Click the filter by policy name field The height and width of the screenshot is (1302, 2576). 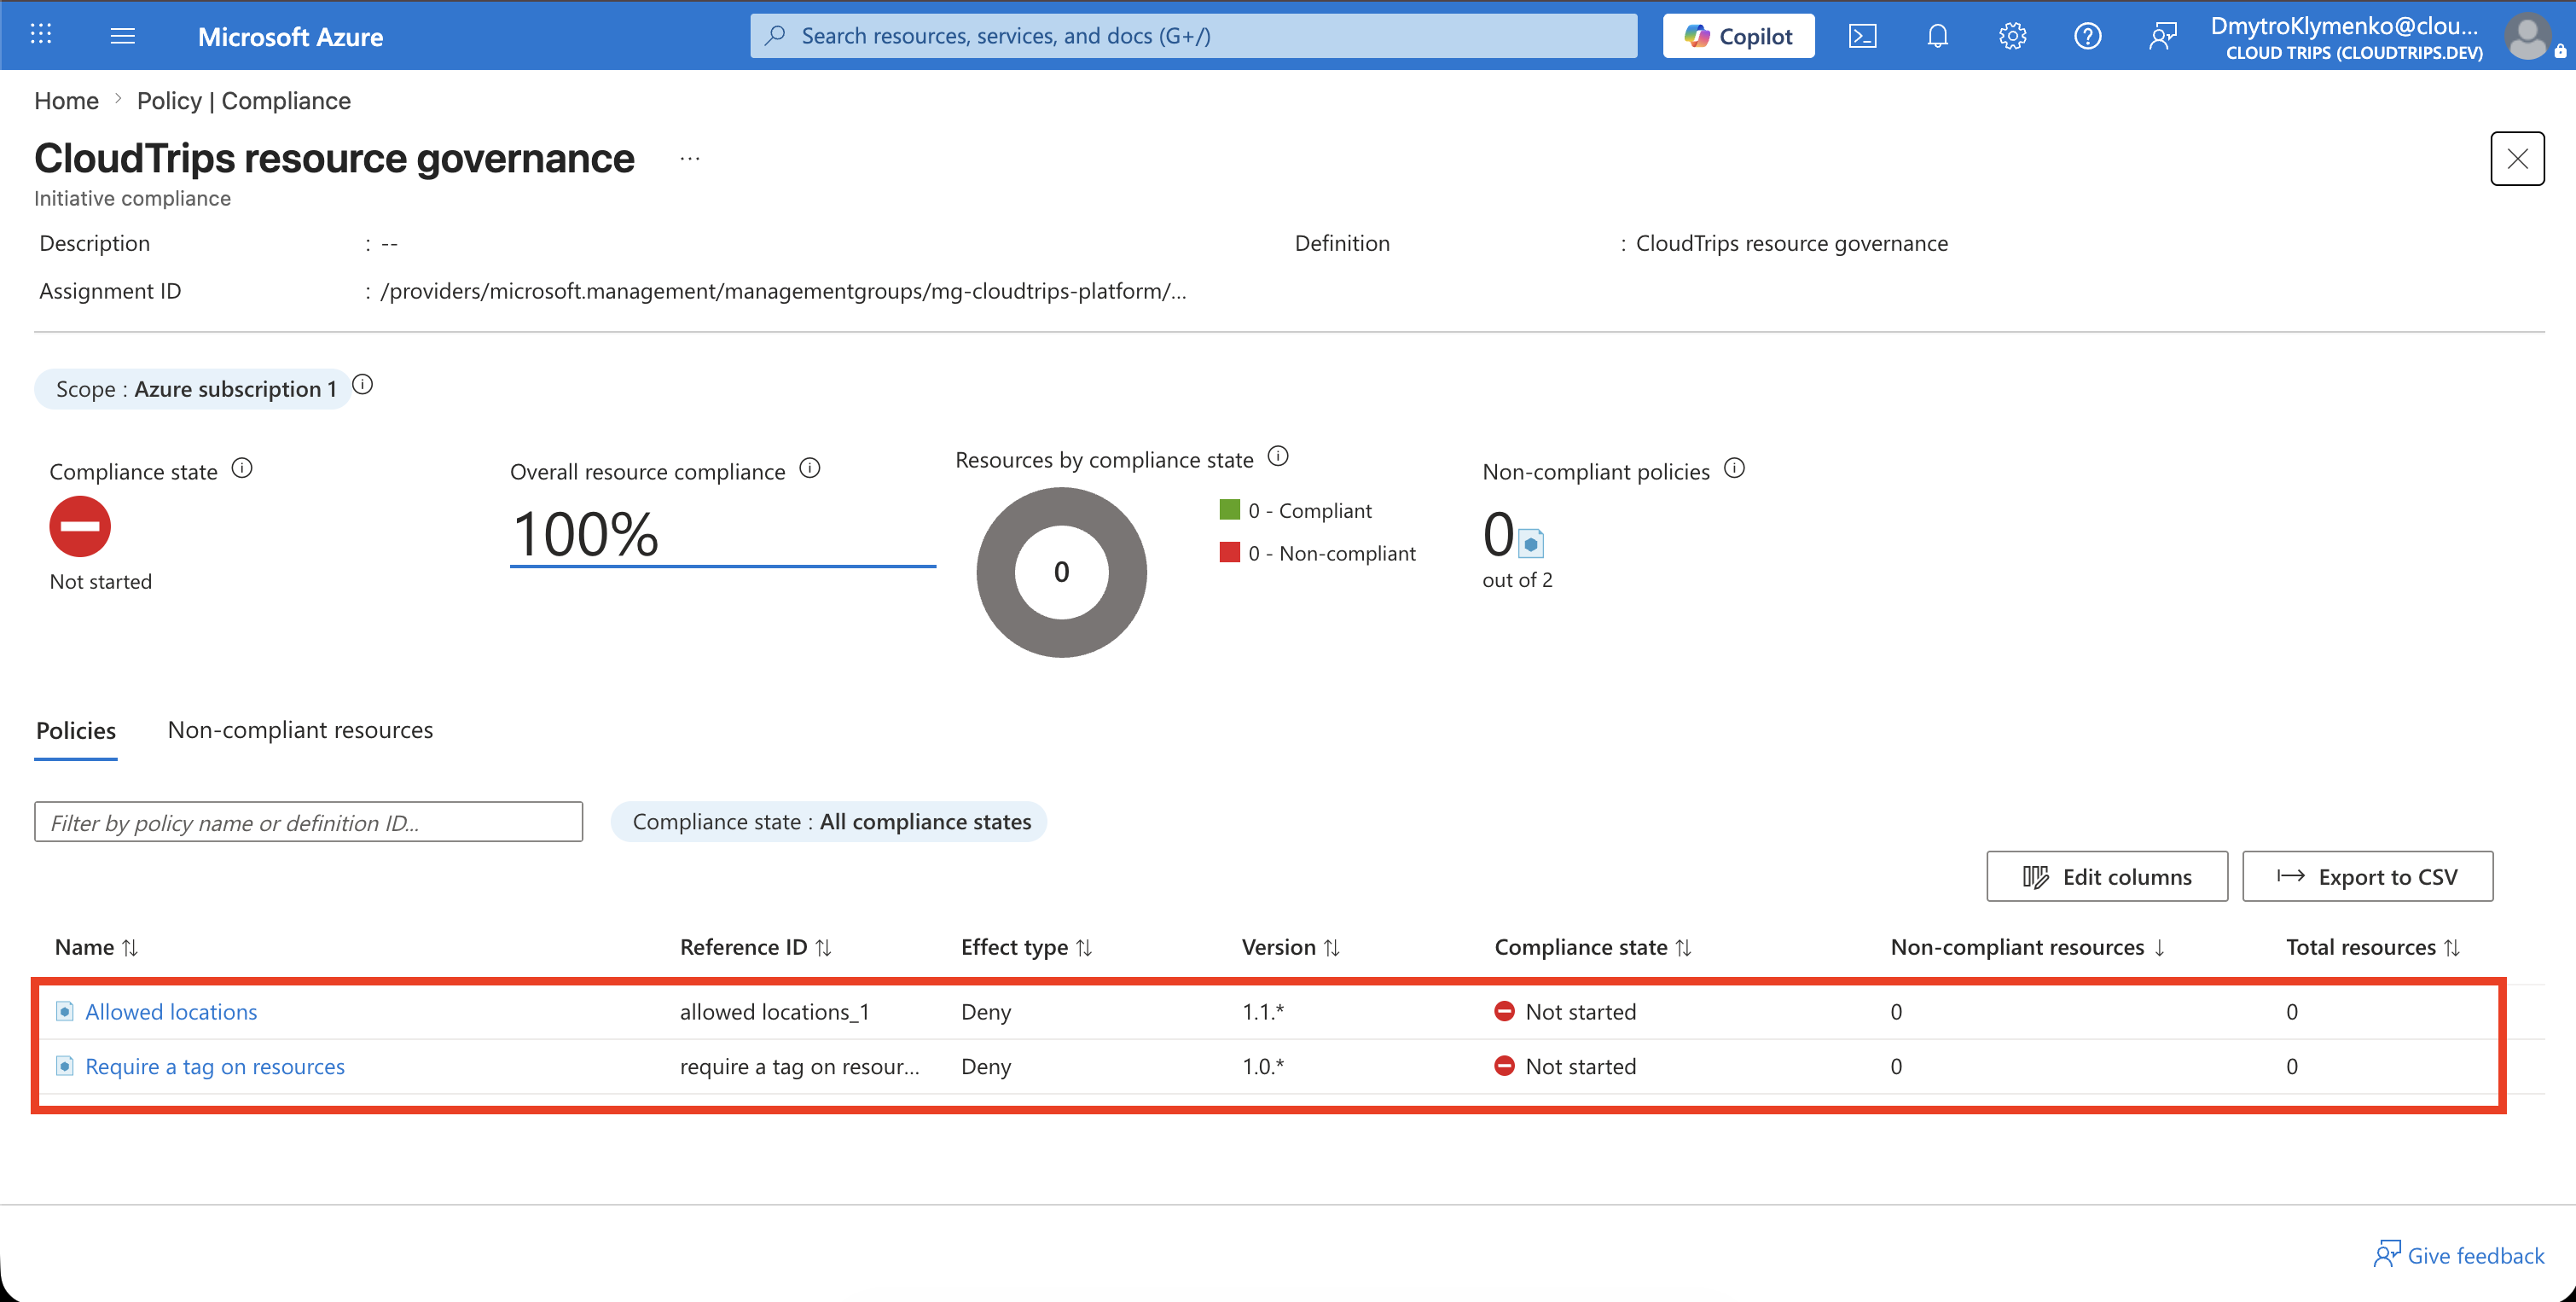[x=308, y=822]
